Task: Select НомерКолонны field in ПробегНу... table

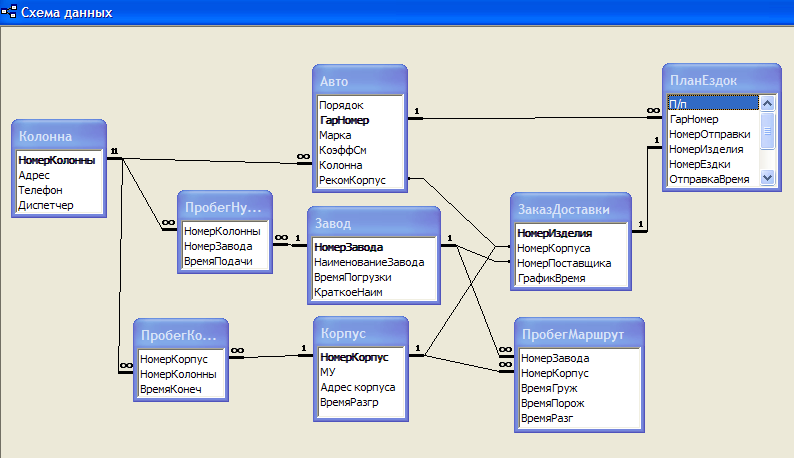Action: (225, 231)
